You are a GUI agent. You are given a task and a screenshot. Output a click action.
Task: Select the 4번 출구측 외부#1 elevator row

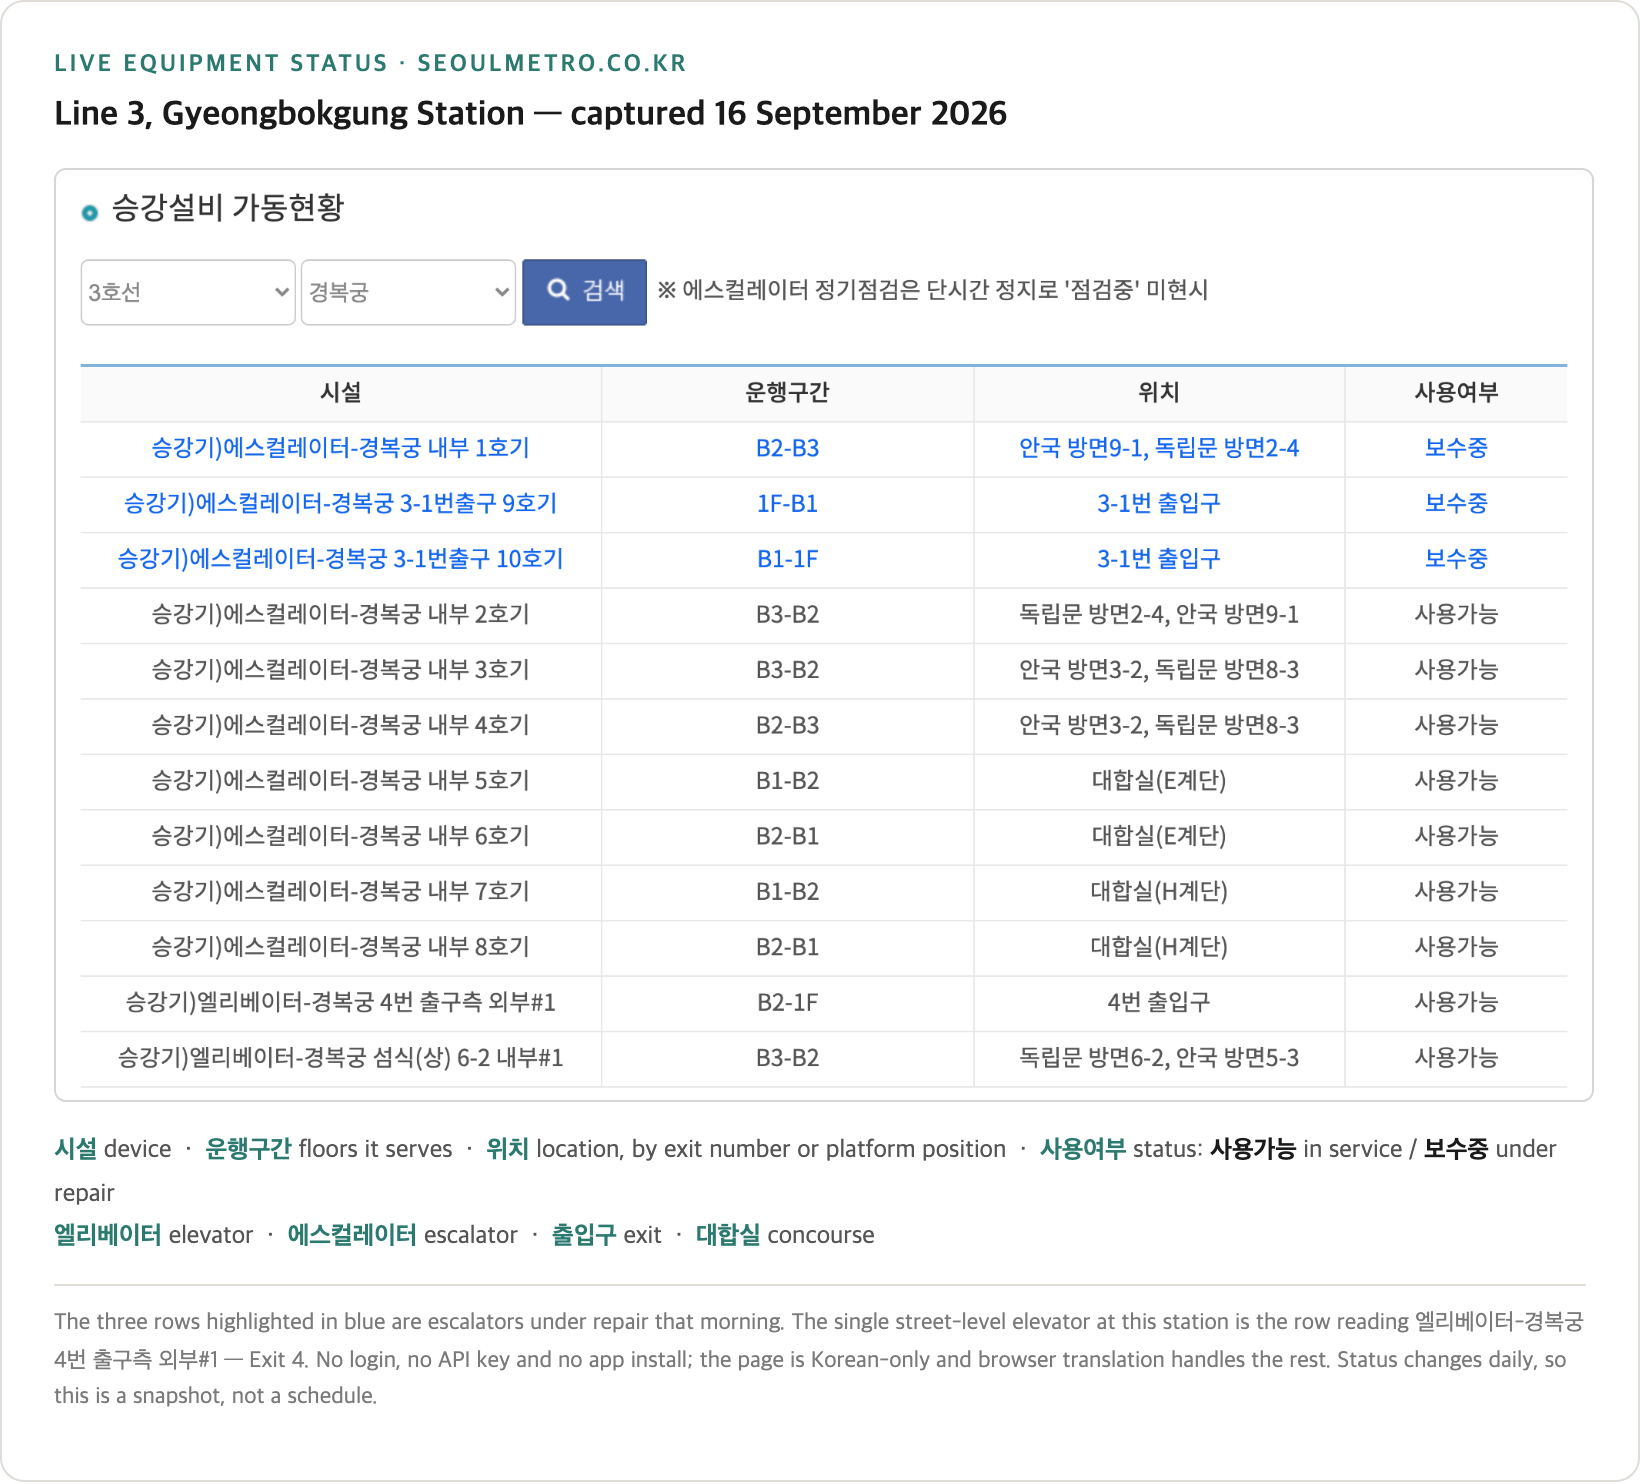pyautogui.click(x=824, y=1002)
